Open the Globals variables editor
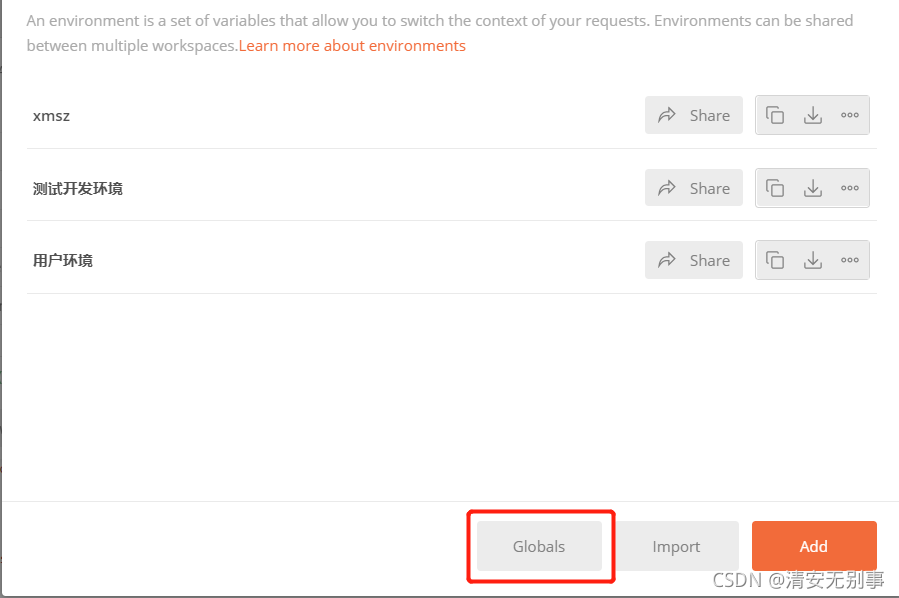 click(539, 546)
